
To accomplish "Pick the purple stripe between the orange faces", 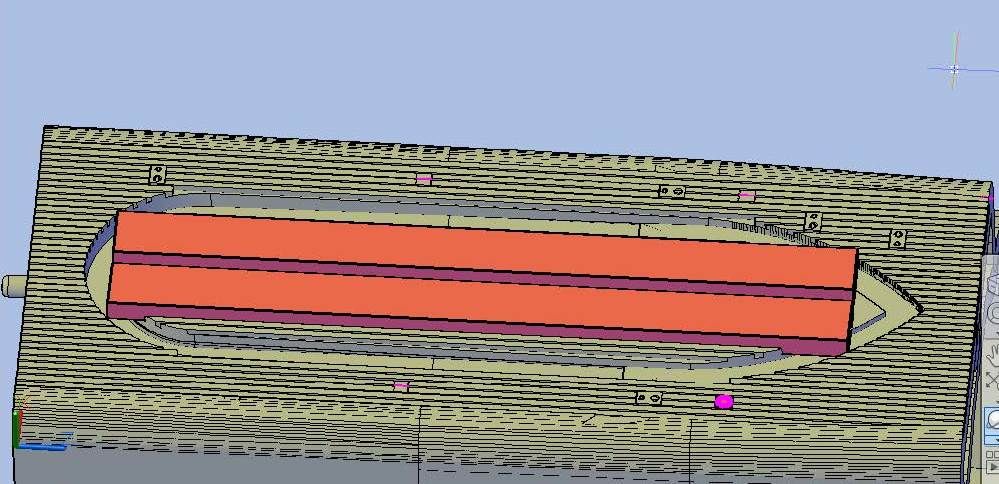I will tap(480, 268).
